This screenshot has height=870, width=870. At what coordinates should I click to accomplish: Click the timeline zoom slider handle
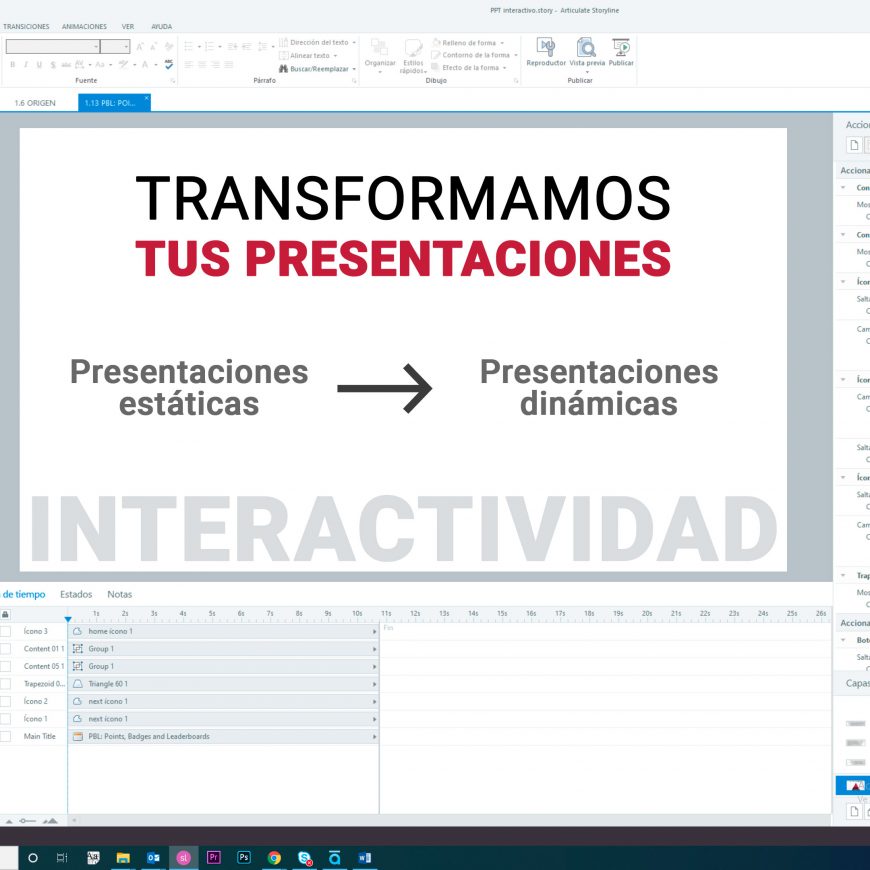coord(23,821)
